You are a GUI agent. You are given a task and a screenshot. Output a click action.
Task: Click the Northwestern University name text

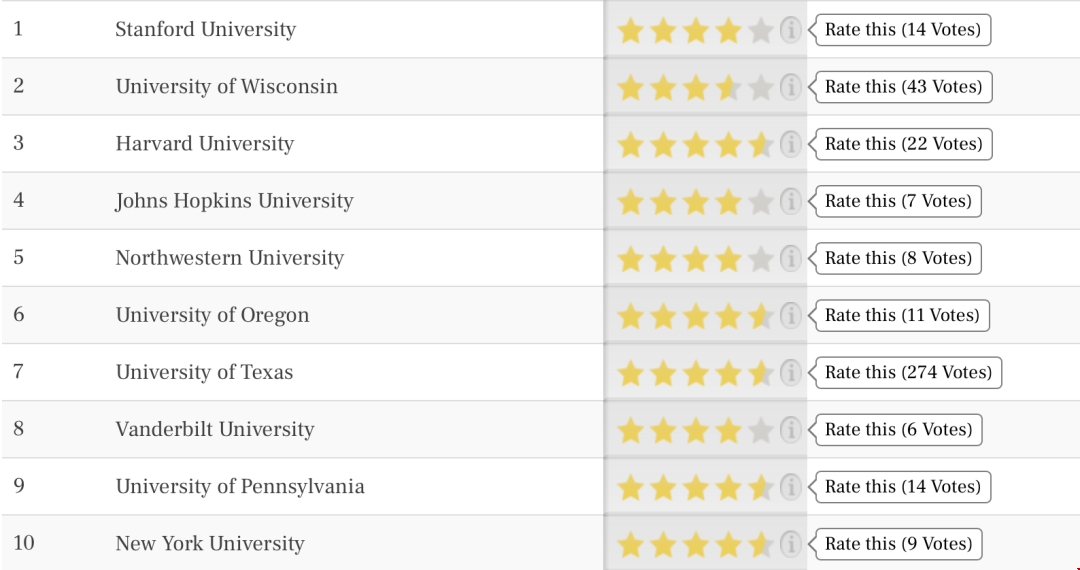click(229, 257)
